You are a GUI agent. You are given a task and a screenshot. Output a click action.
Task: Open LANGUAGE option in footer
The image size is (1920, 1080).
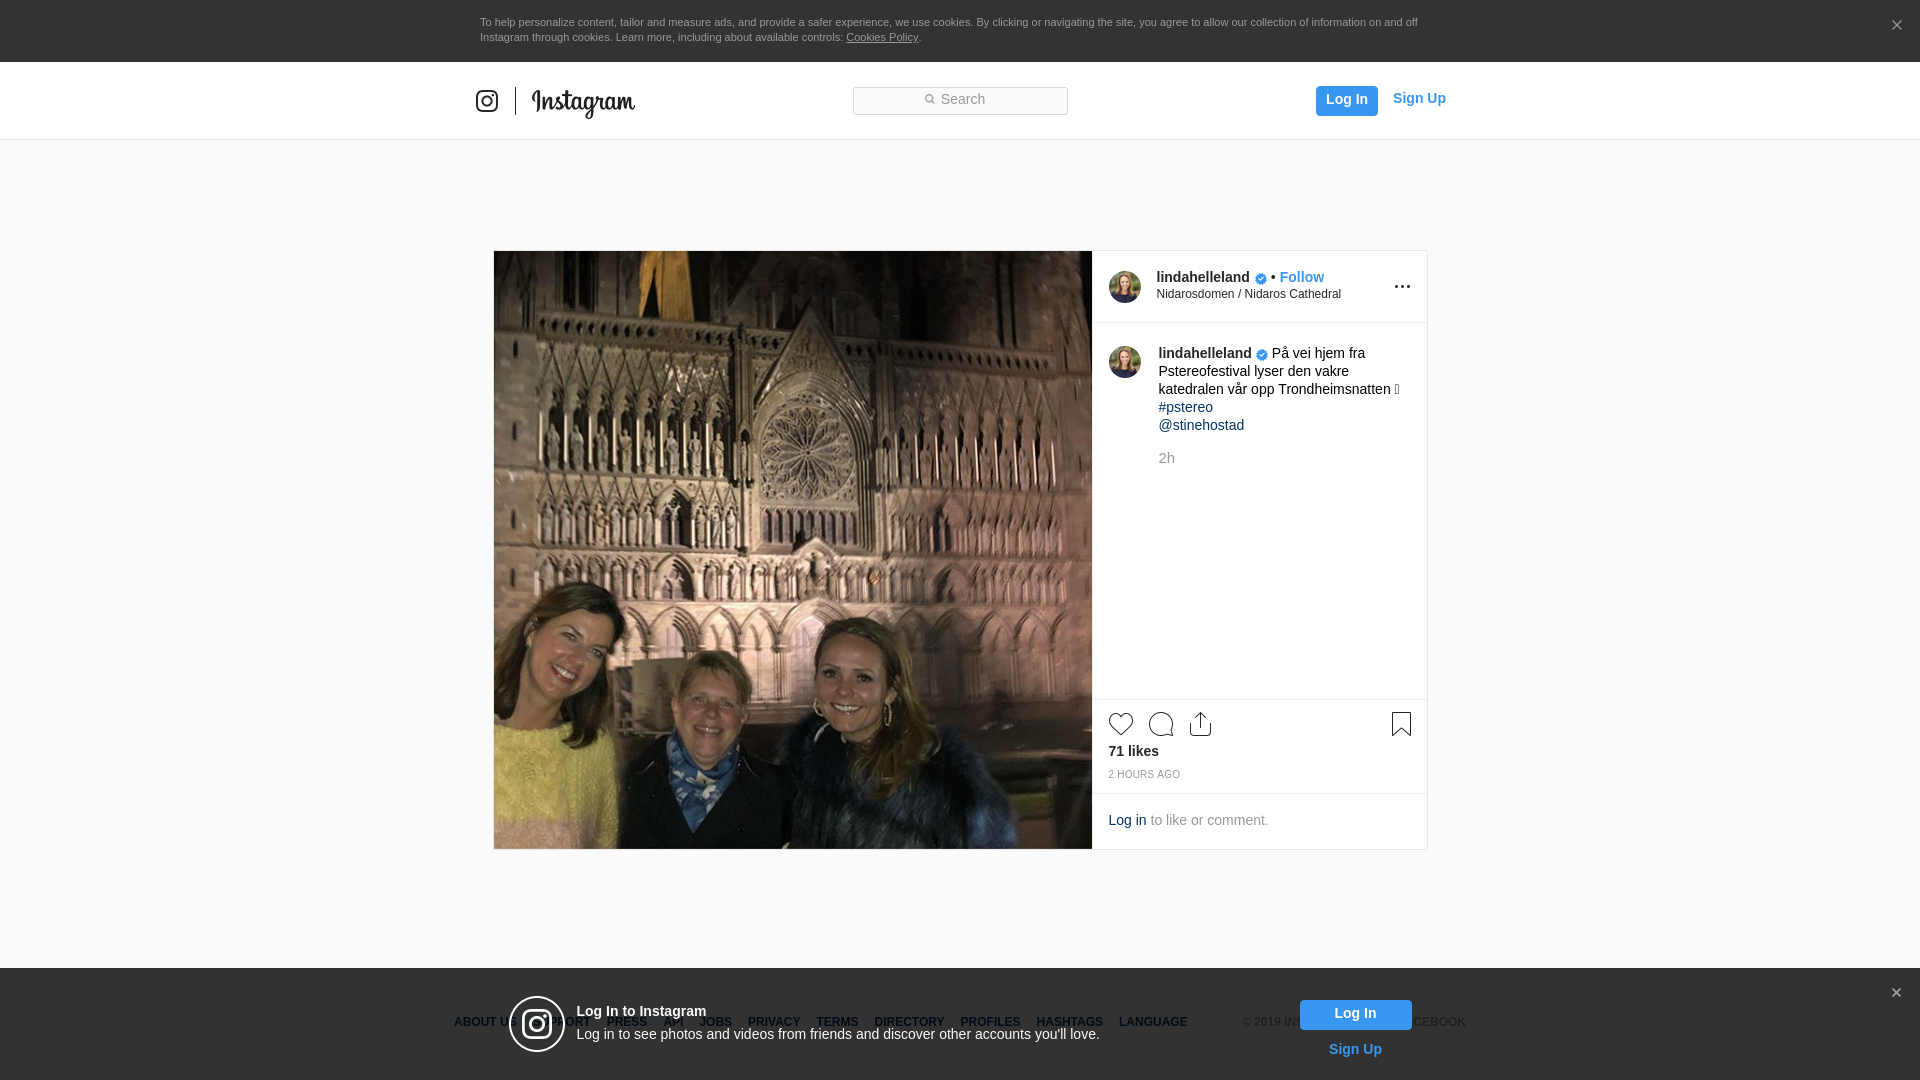pyautogui.click(x=1152, y=1022)
